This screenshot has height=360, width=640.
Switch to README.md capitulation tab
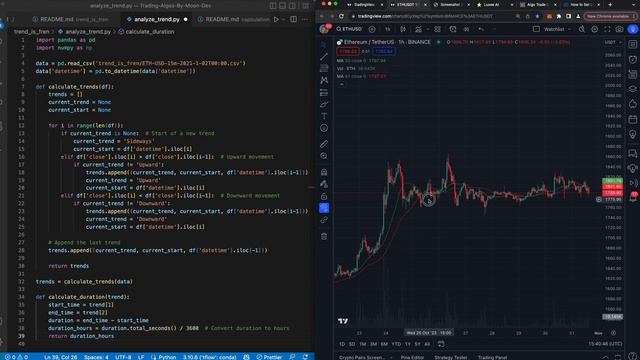(x=233, y=19)
